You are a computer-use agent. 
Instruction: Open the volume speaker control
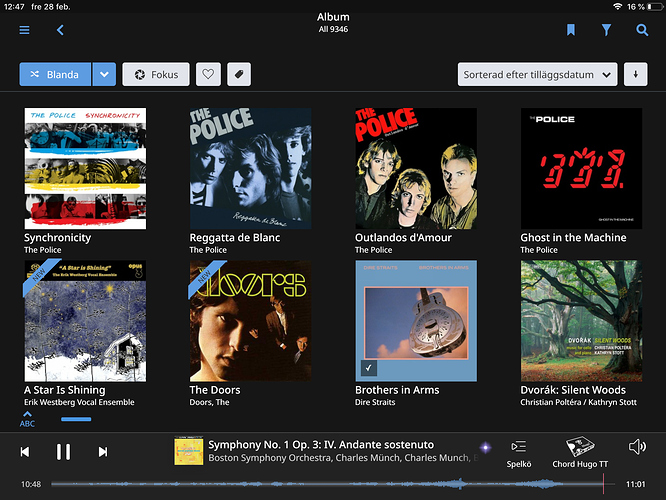(x=637, y=447)
